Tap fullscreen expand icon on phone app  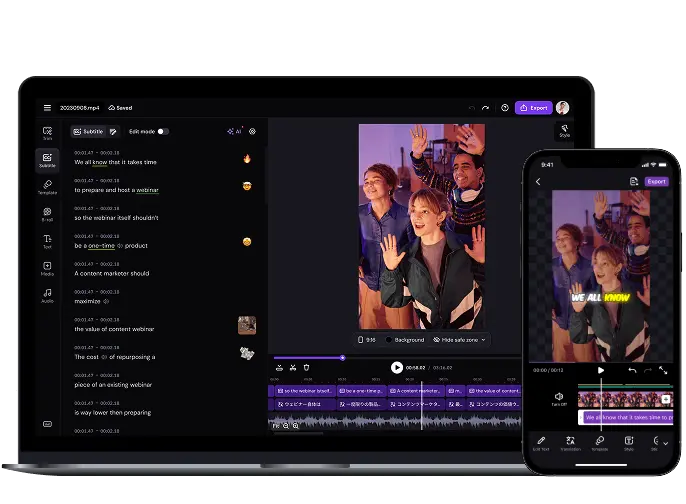663,370
